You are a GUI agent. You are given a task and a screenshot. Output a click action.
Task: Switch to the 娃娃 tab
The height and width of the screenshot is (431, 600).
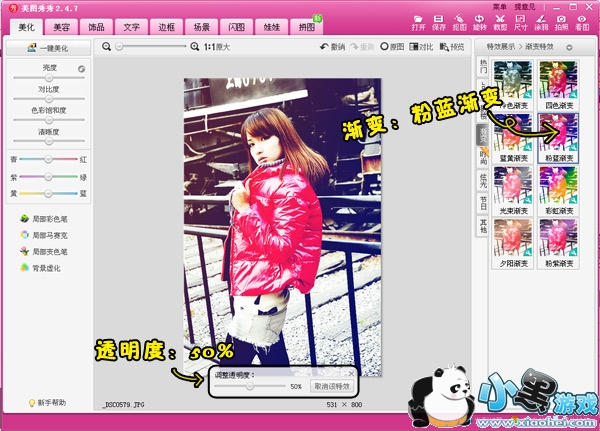click(272, 27)
